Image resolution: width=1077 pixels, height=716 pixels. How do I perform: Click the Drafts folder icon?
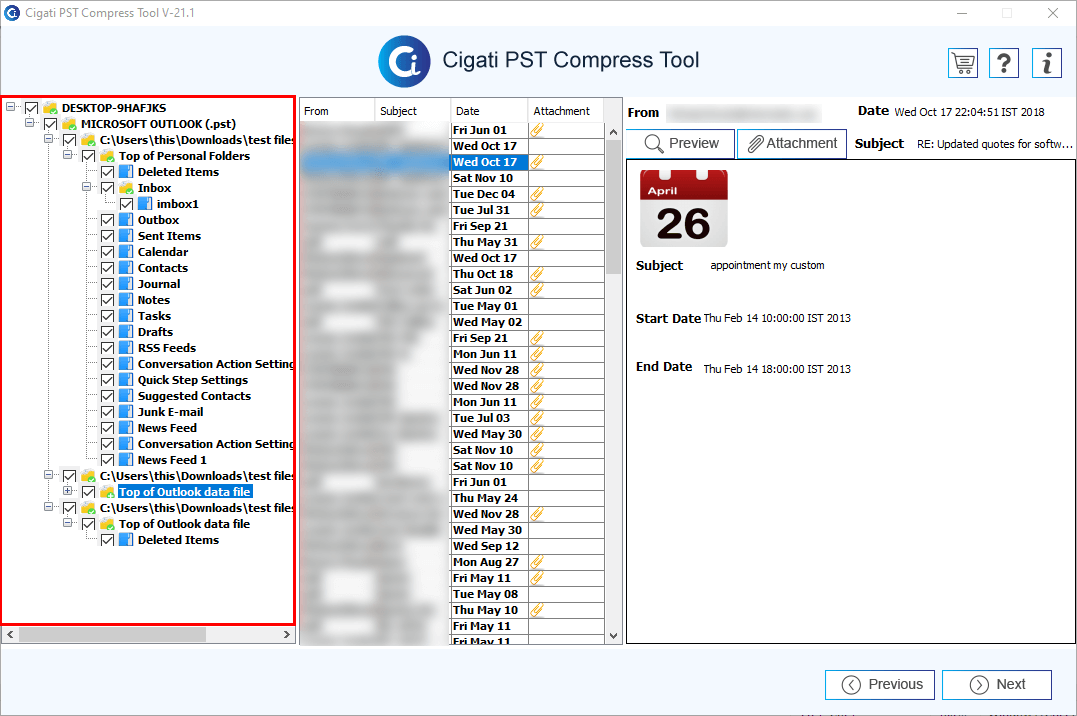[126, 332]
